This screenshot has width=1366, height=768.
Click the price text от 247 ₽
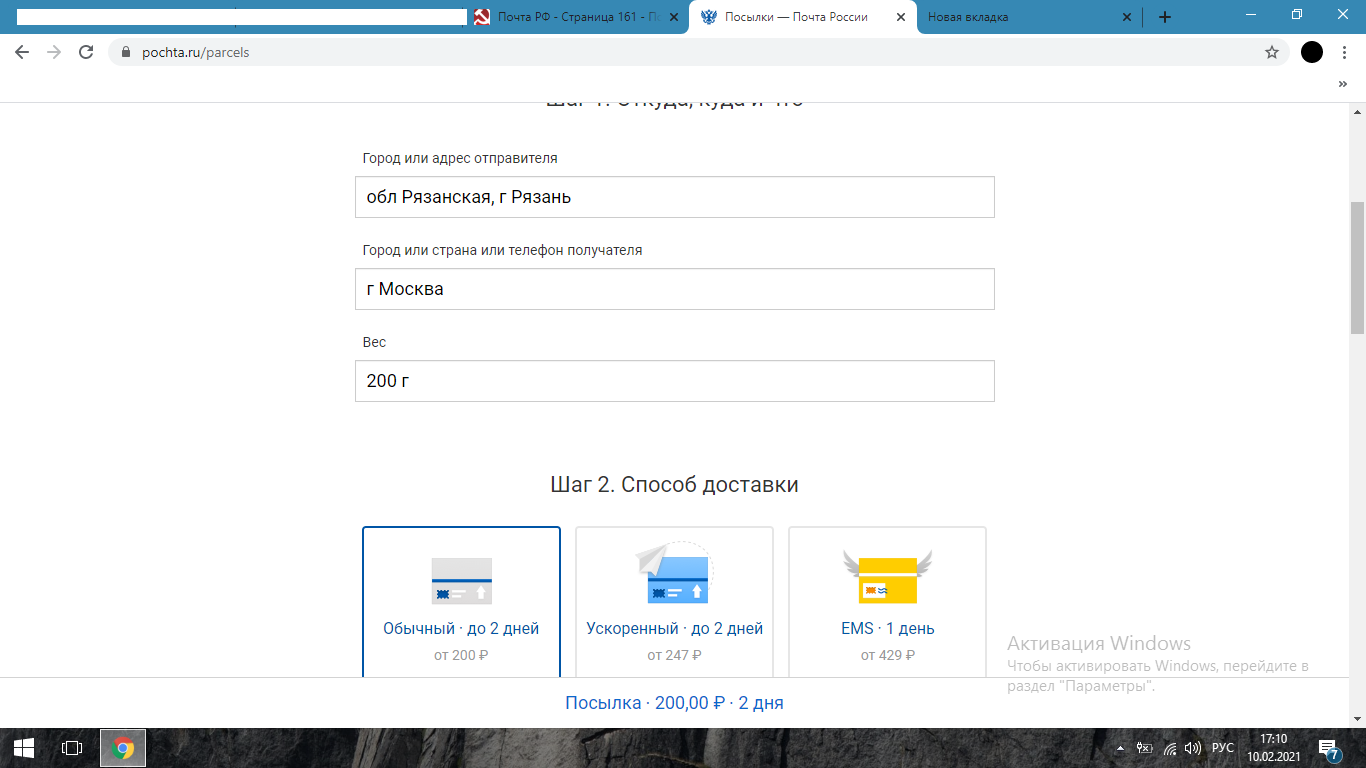pos(674,656)
